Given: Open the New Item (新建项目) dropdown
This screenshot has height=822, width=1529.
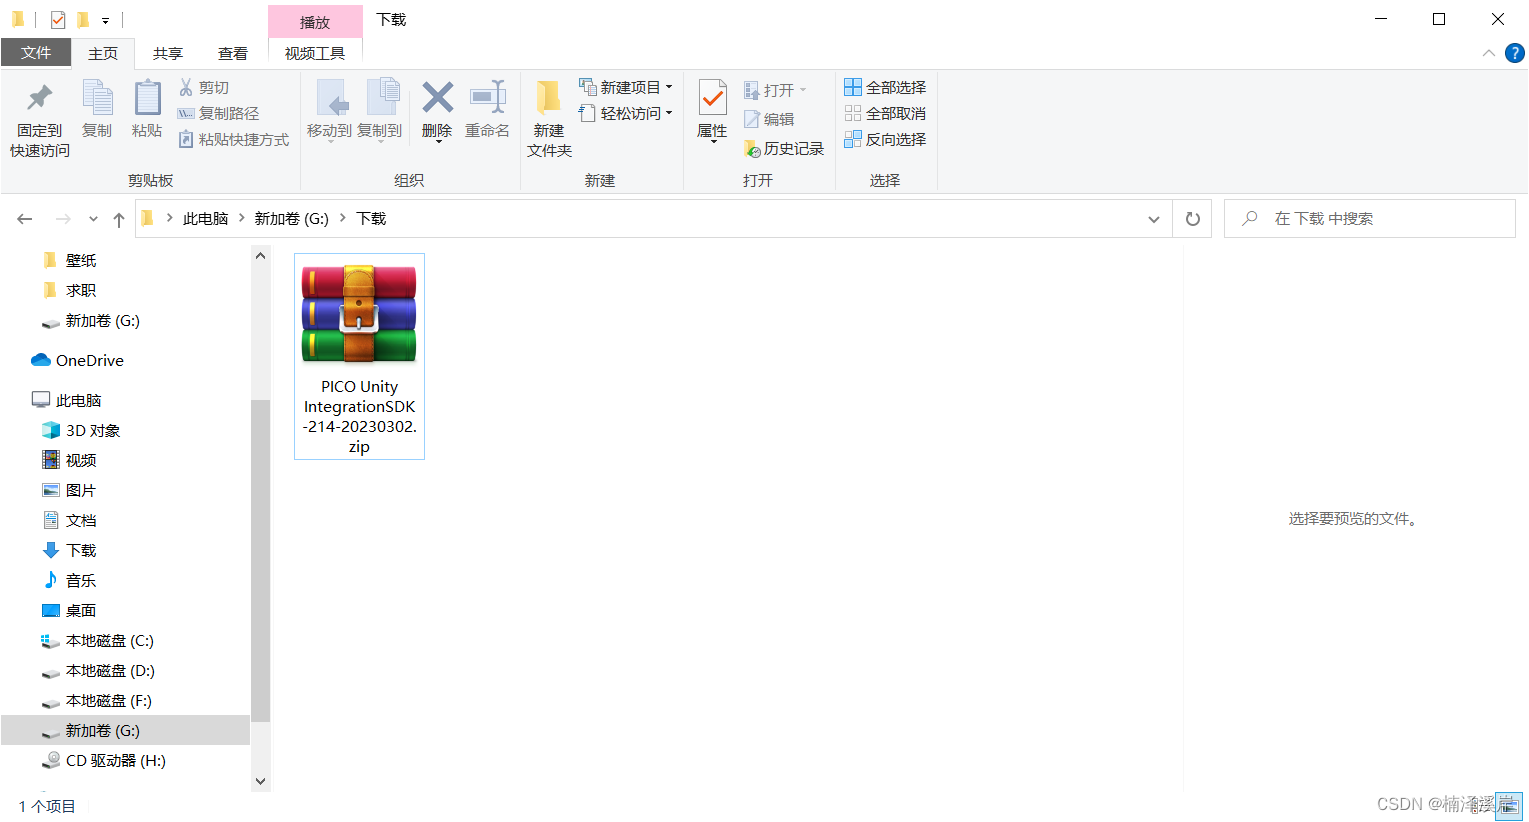Looking at the screenshot, I should 626,87.
